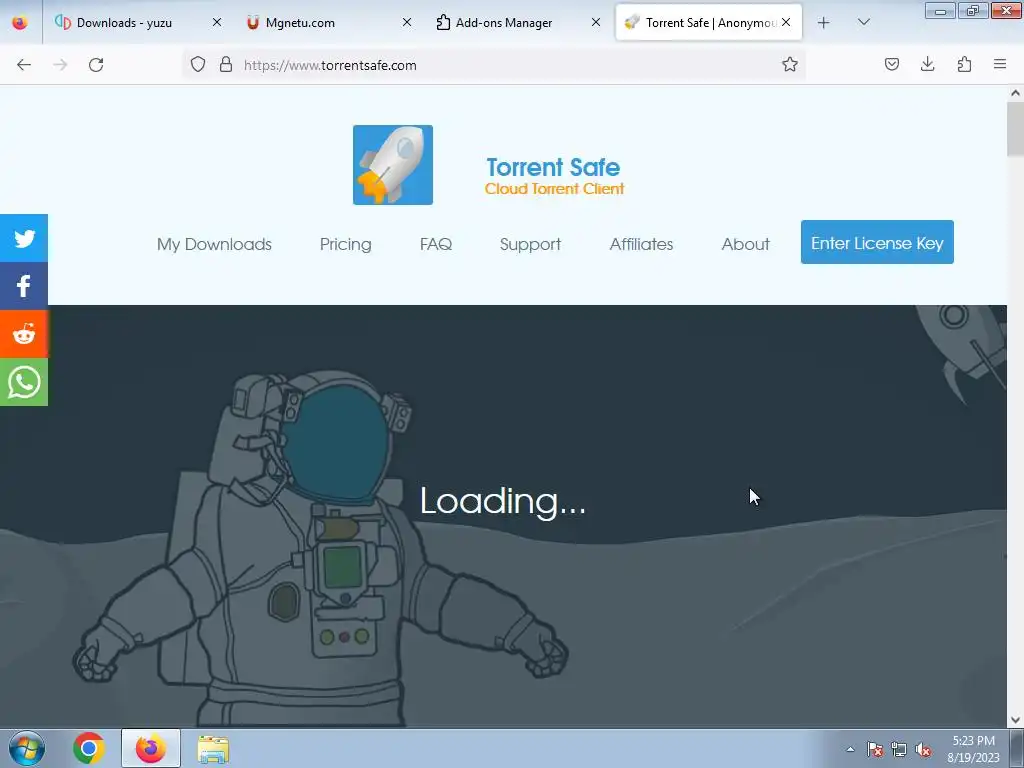
Task: Launch Chrome from the taskbar
Action: (89, 748)
